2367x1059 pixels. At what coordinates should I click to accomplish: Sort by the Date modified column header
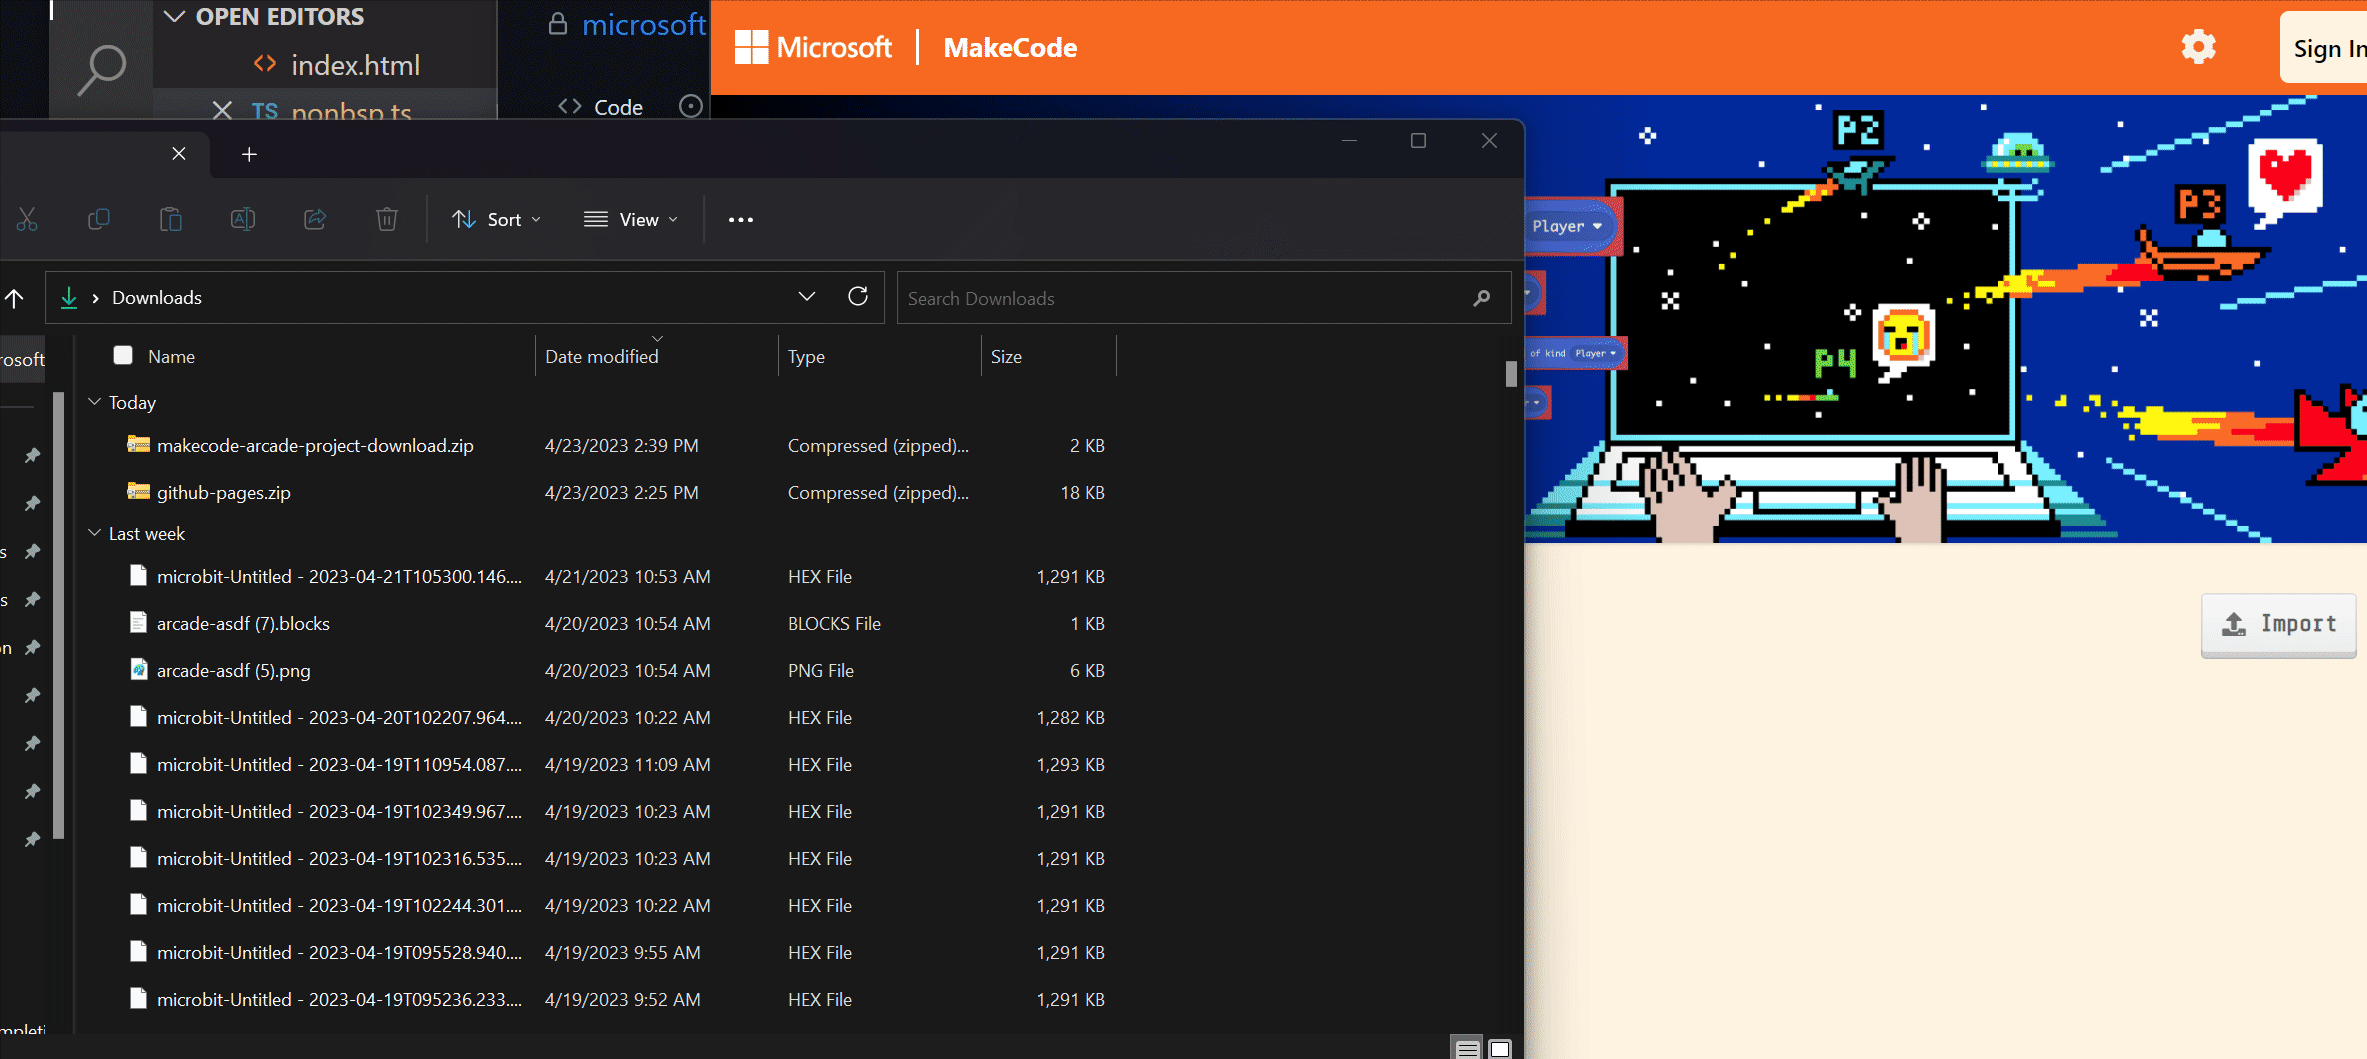pos(601,357)
